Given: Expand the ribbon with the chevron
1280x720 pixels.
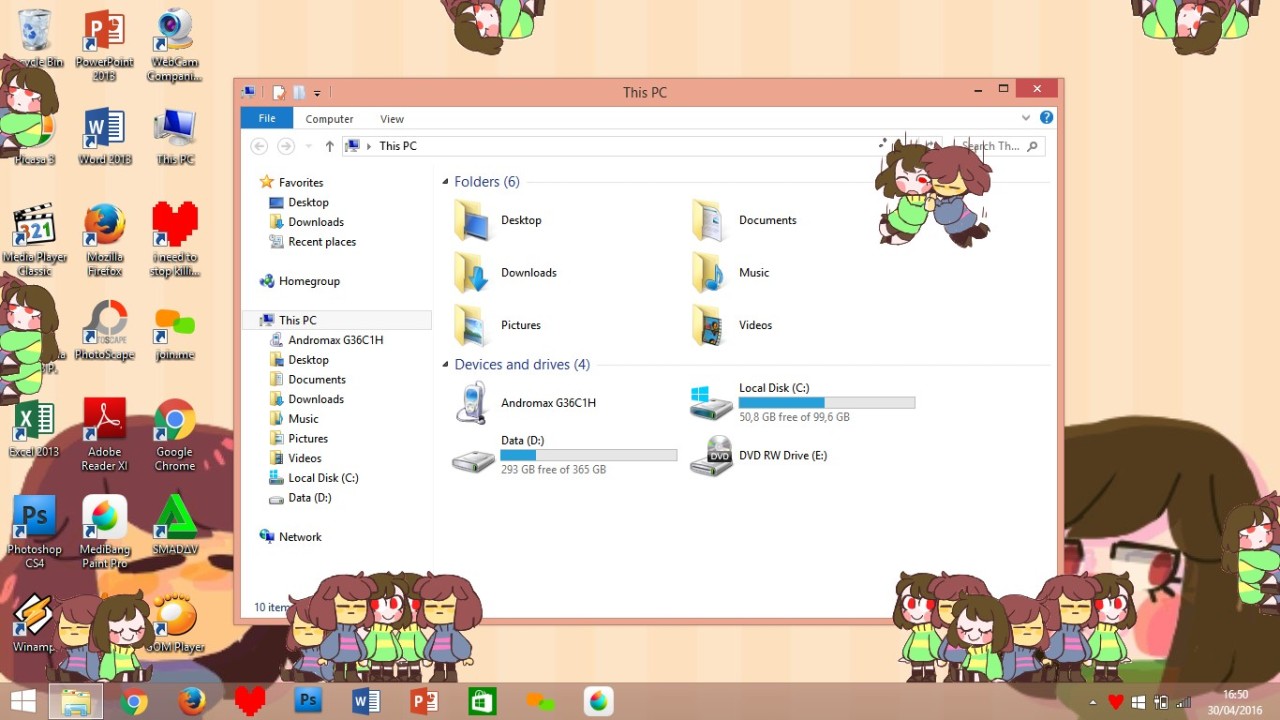Looking at the screenshot, I should pos(1025,118).
